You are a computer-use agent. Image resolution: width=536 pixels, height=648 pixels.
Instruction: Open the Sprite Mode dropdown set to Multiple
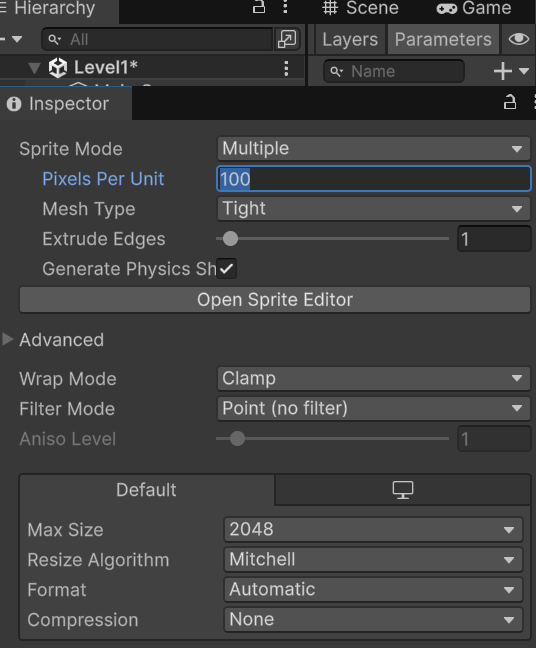click(x=374, y=148)
